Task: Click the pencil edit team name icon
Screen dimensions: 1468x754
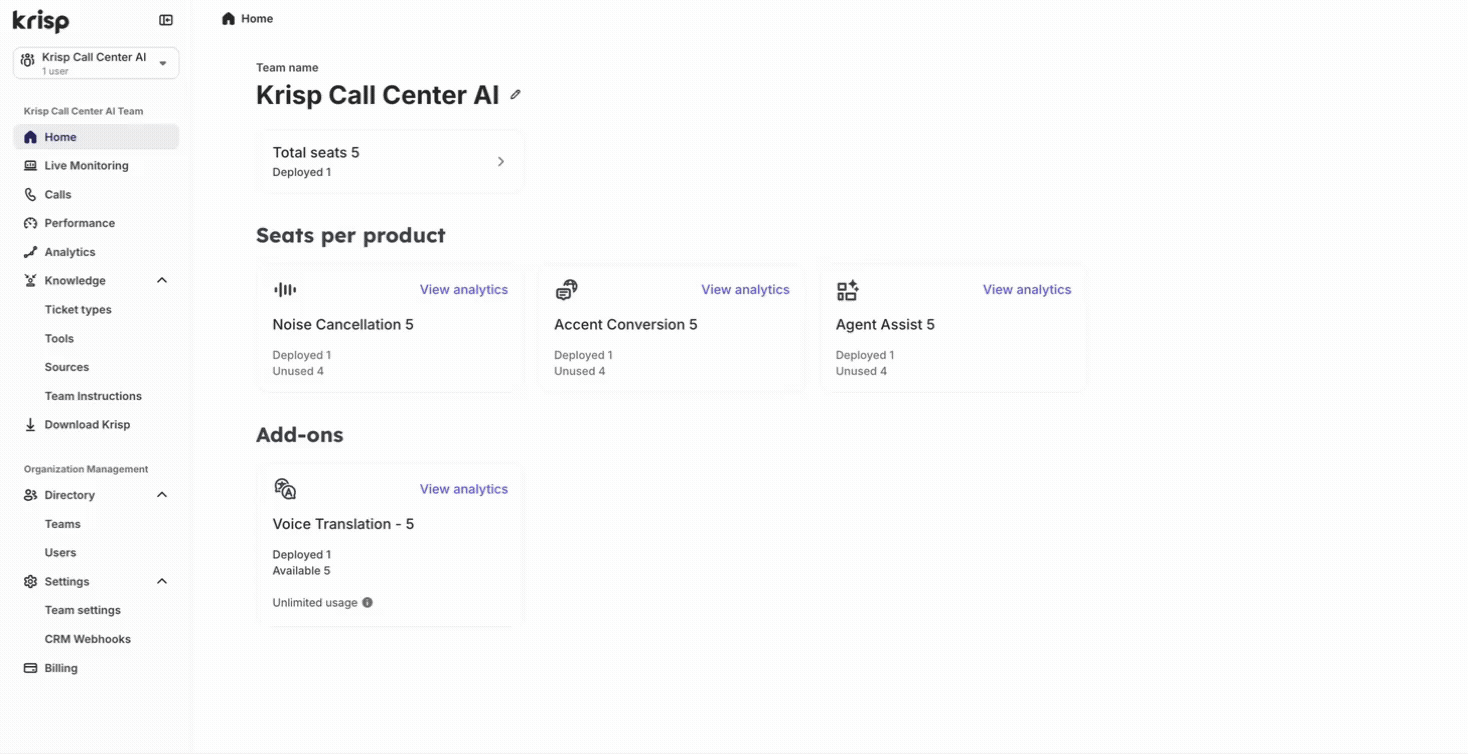Action: point(516,95)
